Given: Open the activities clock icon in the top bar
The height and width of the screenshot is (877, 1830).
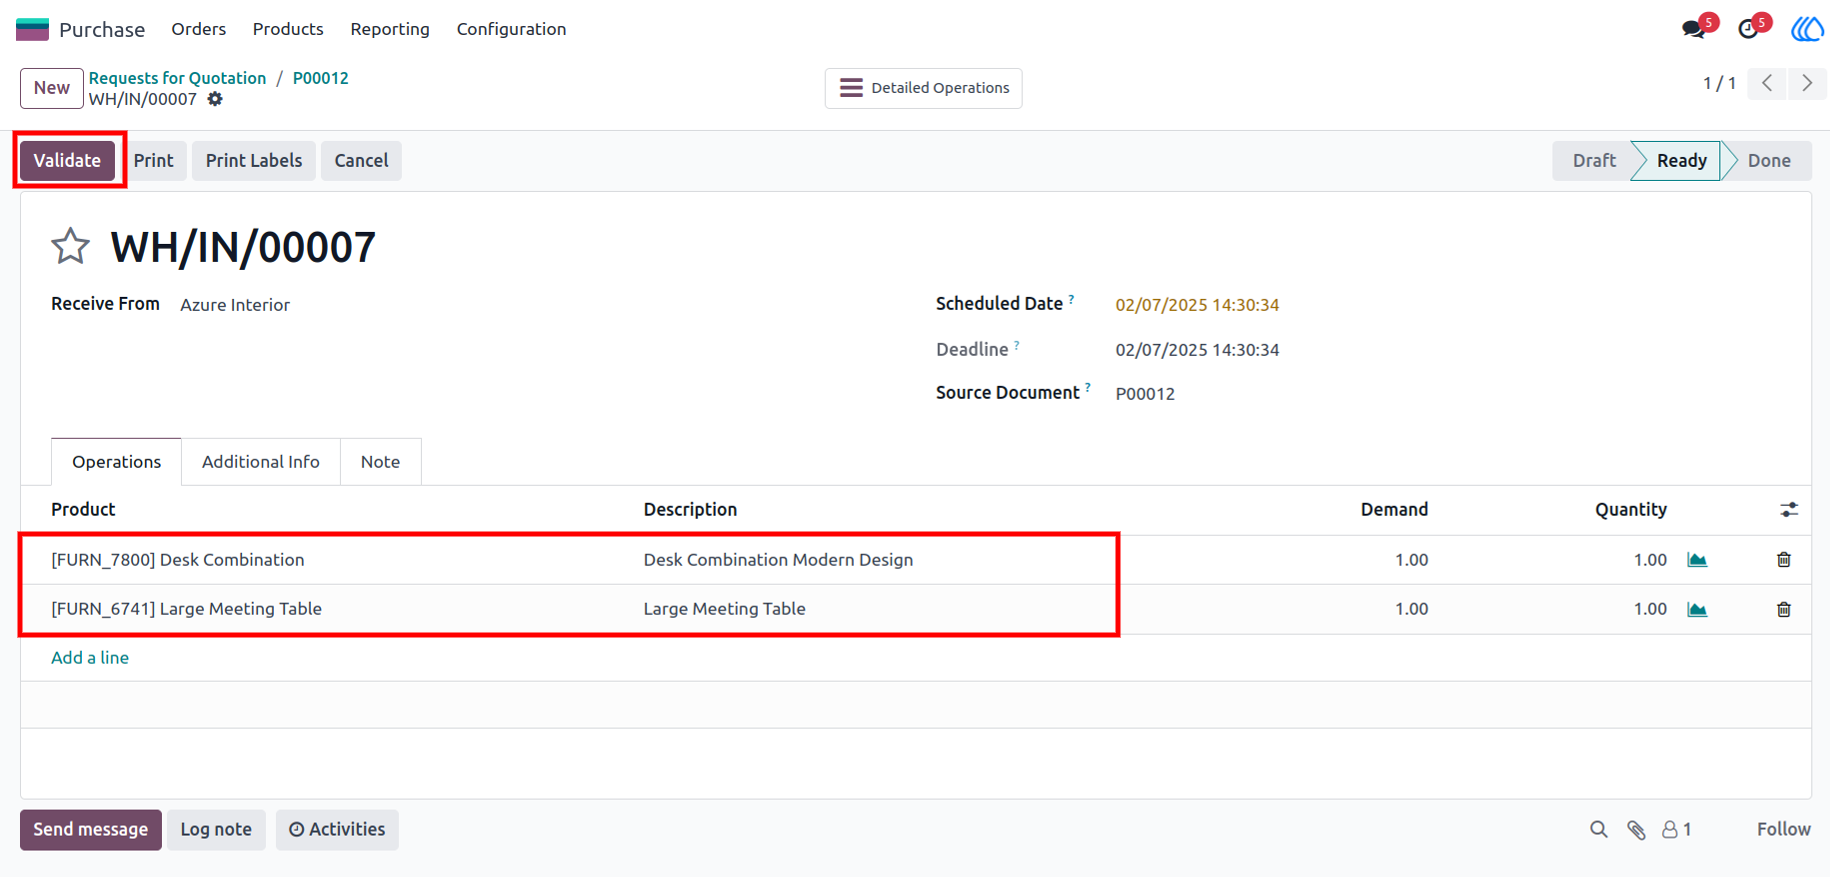Looking at the screenshot, I should coord(1748,28).
